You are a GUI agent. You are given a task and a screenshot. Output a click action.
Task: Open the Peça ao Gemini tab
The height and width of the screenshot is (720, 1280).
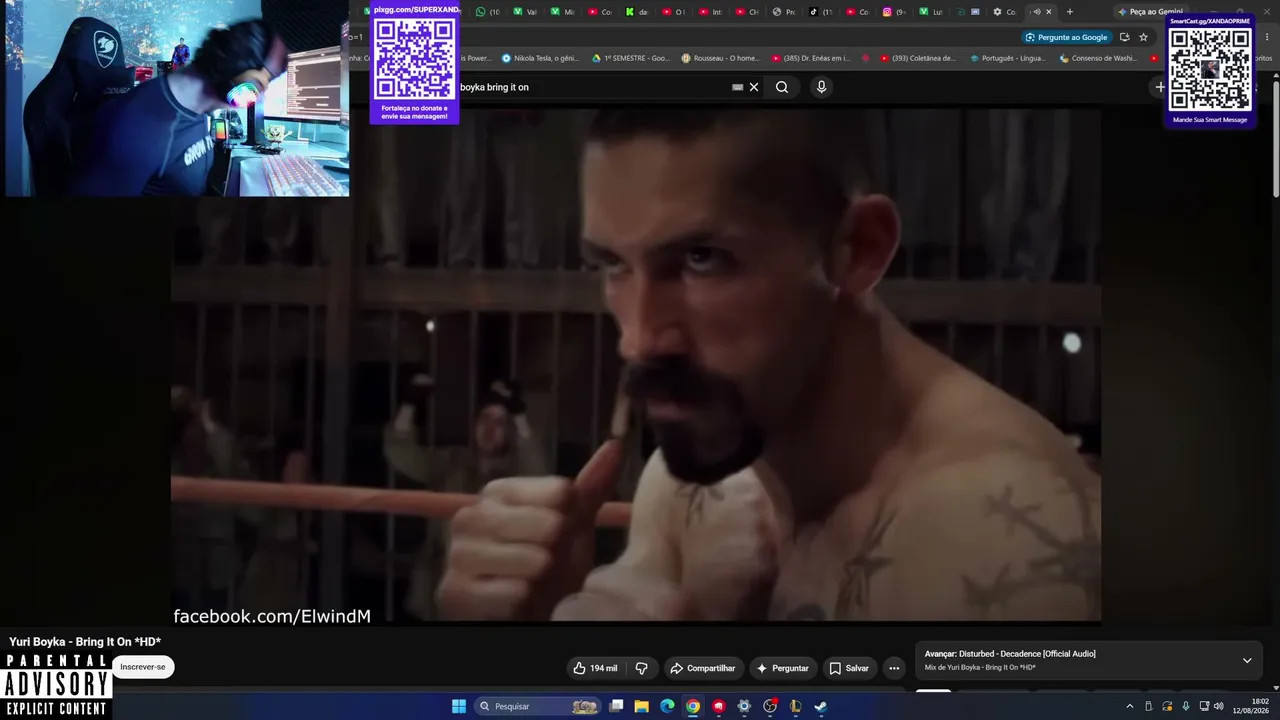[1150, 12]
